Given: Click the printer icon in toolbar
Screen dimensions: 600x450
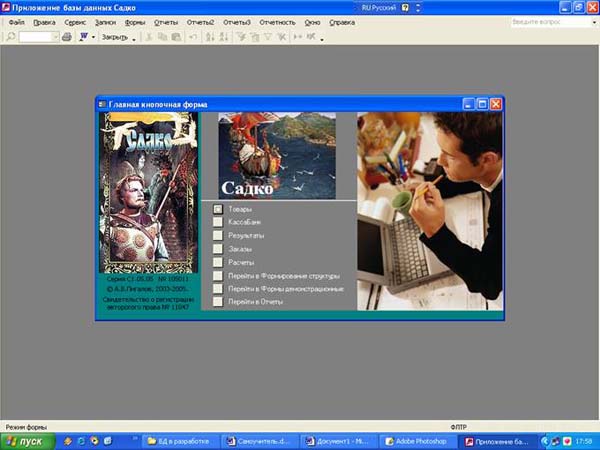Looking at the screenshot, I should tap(67, 37).
